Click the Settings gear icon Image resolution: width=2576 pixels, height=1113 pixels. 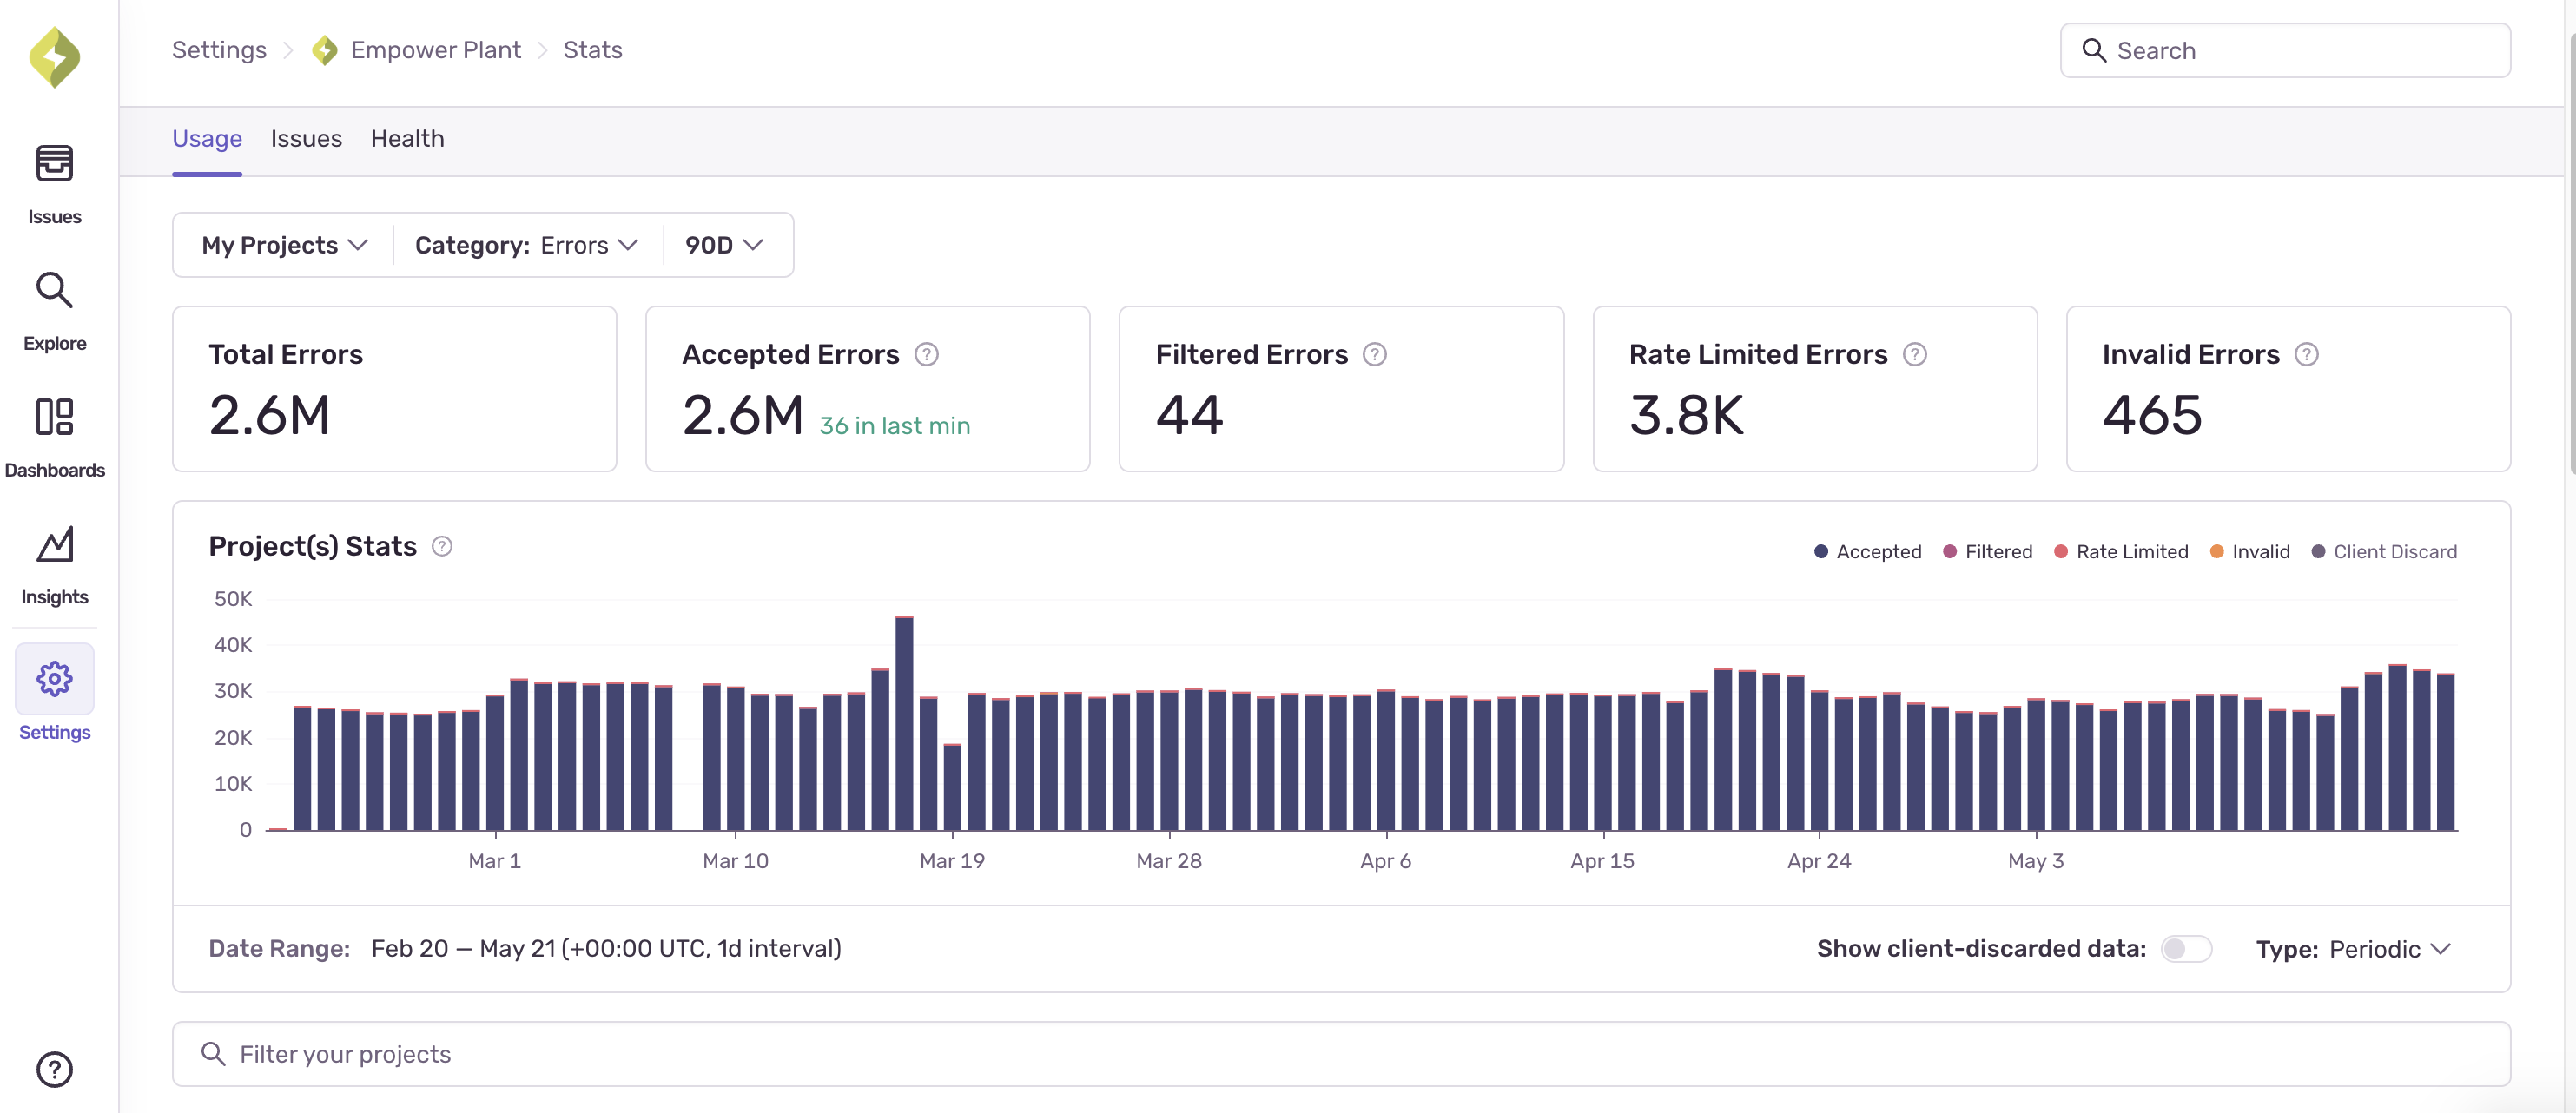pos(54,679)
